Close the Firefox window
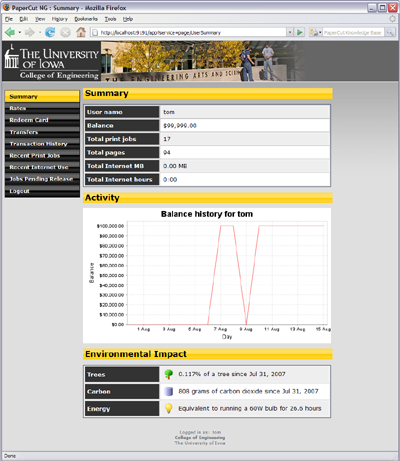 pyautogui.click(x=393, y=8)
